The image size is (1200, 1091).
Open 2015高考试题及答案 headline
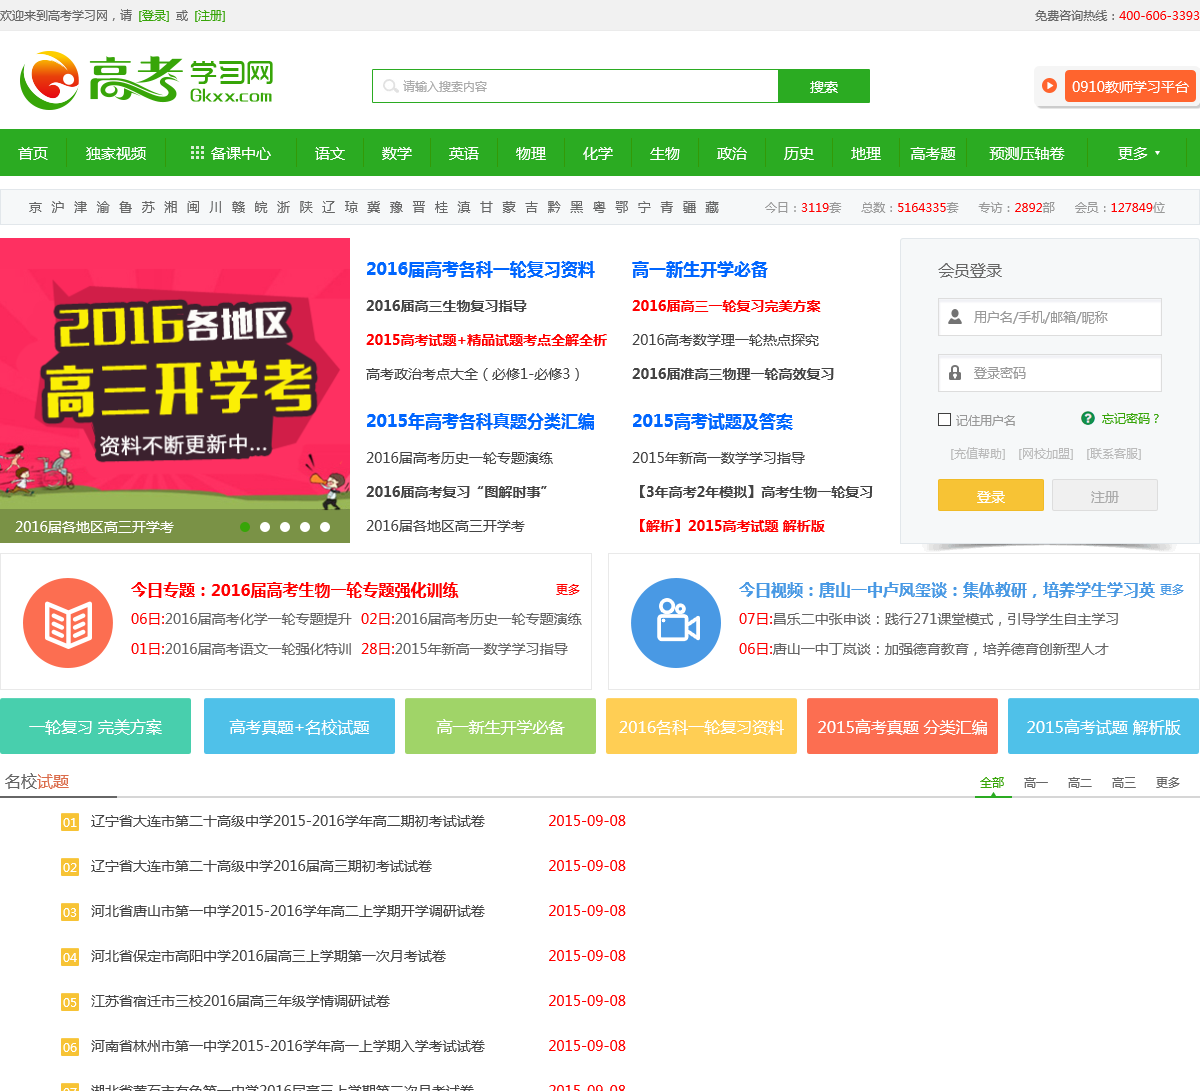712,421
